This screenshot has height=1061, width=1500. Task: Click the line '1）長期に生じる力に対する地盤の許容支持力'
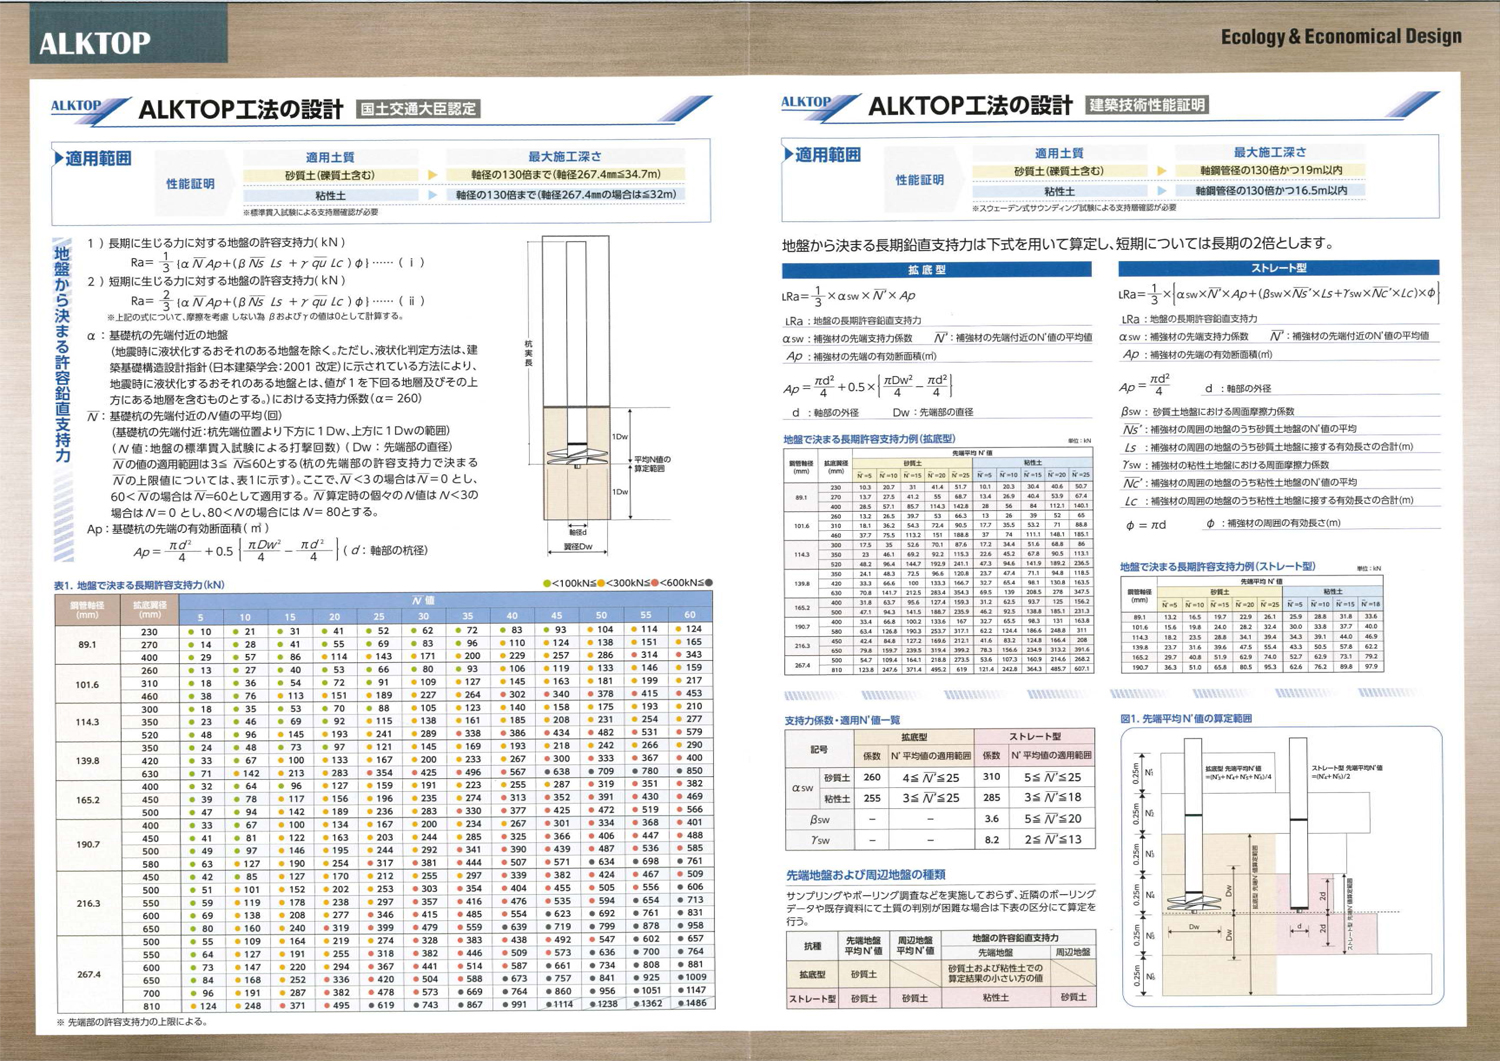coord(217,243)
